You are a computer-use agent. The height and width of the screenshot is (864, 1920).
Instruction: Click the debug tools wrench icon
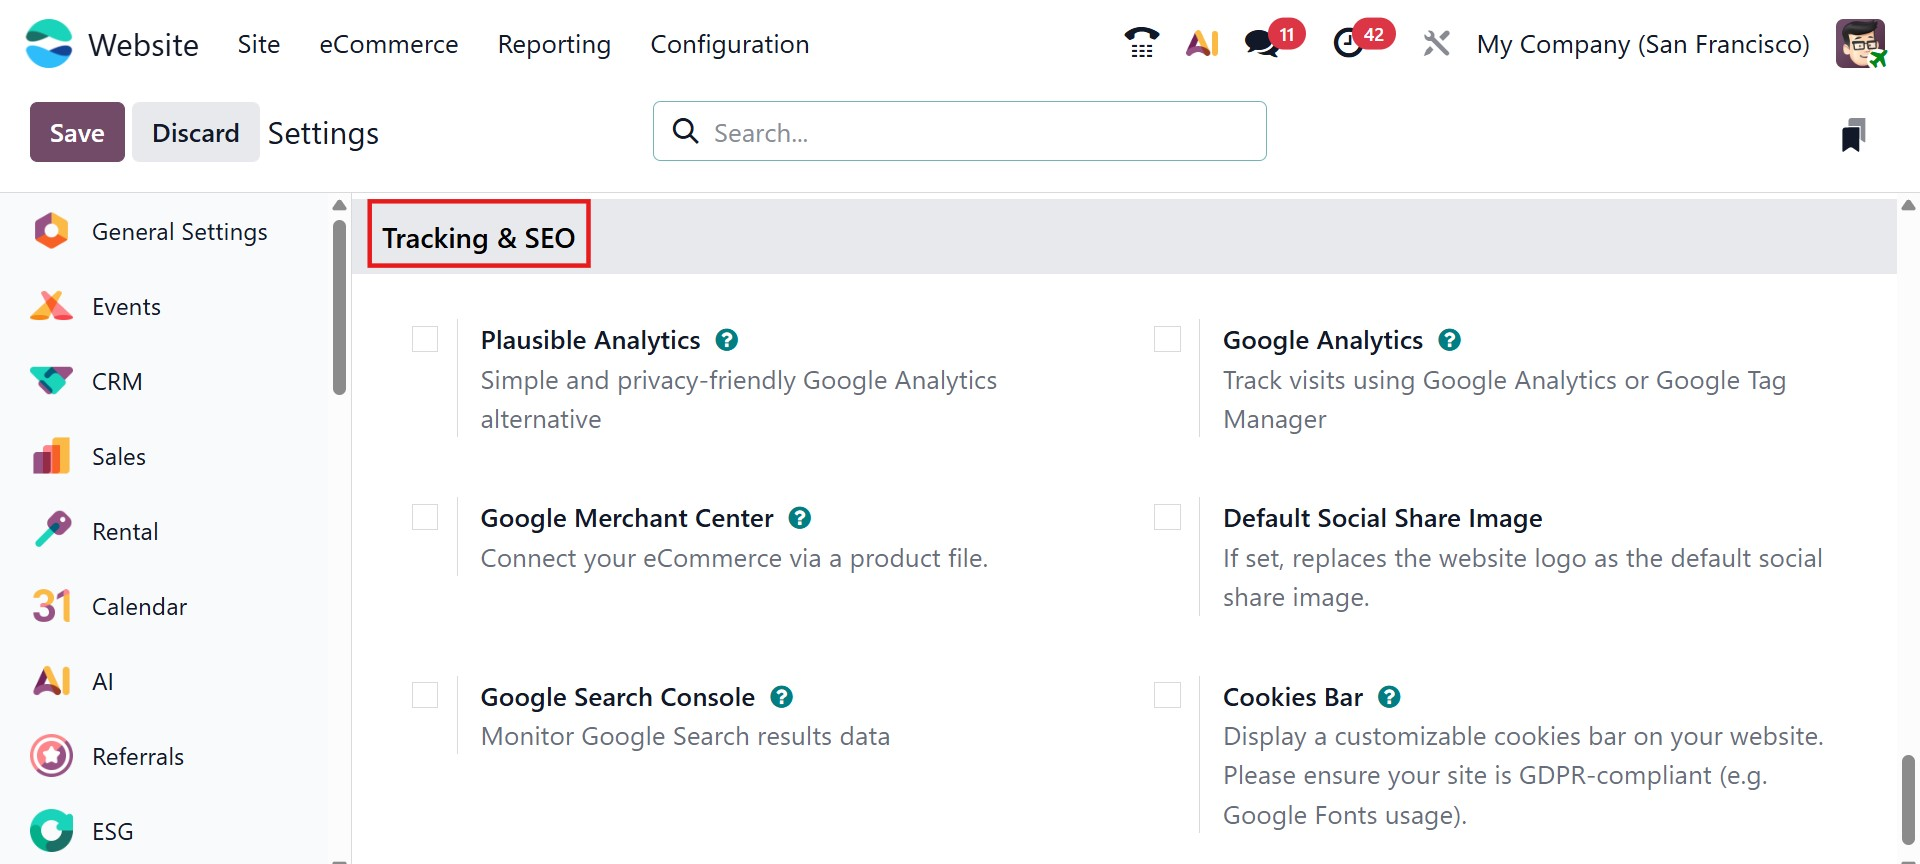point(1436,43)
